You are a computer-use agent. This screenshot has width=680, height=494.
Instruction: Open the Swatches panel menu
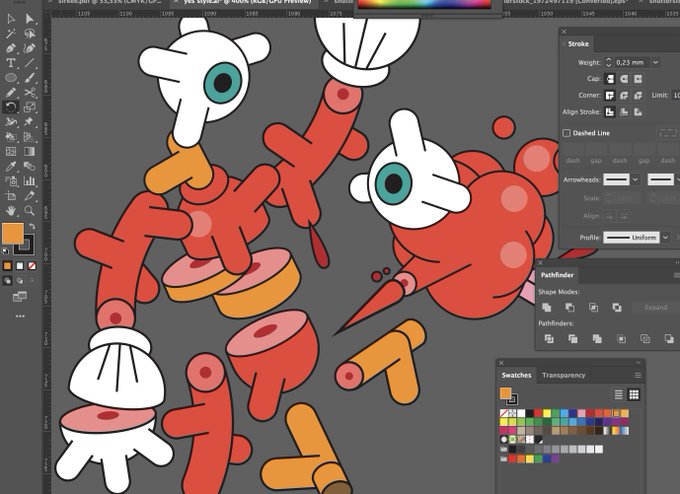638,375
